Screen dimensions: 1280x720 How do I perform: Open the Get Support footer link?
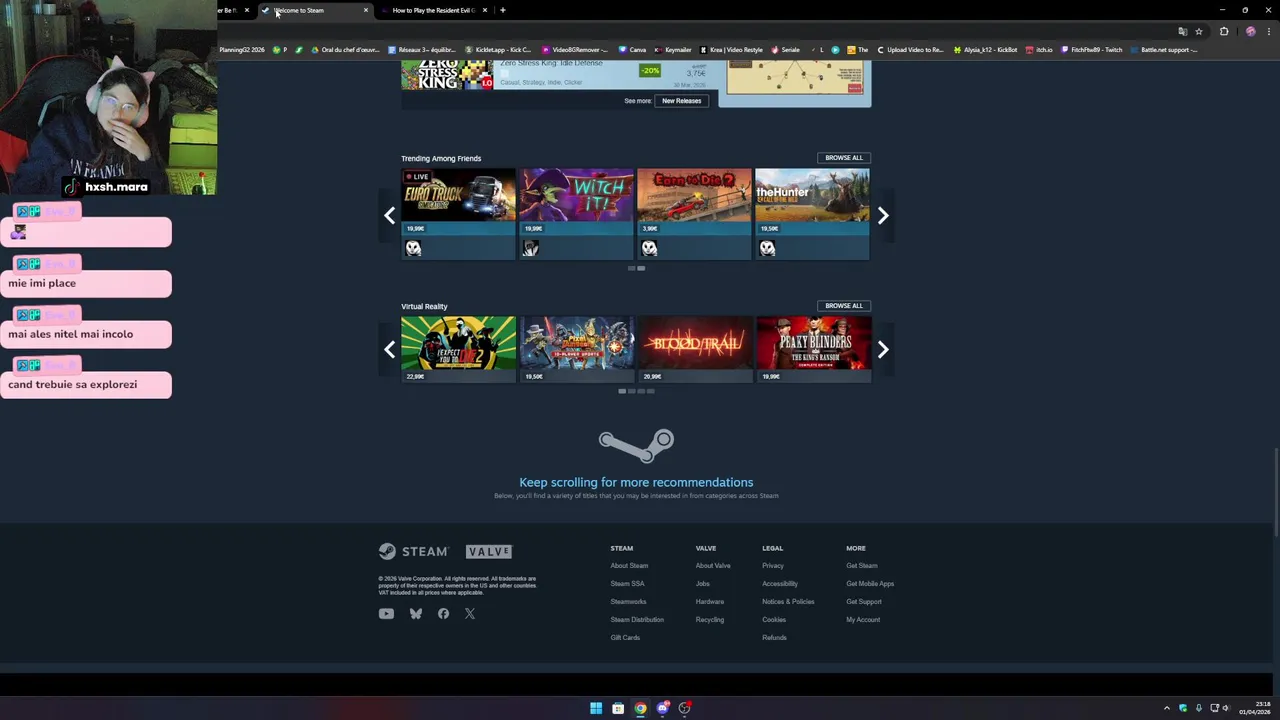(864, 602)
